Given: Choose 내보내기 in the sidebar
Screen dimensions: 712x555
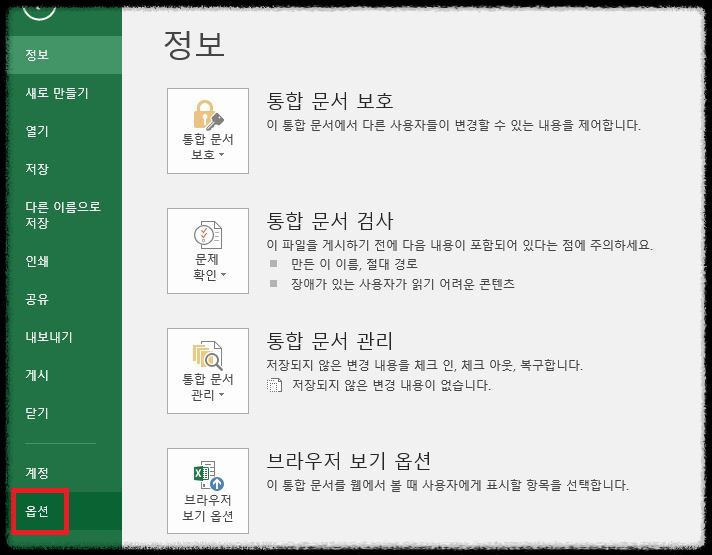Looking at the screenshot, I should click(x=64, y=337).
